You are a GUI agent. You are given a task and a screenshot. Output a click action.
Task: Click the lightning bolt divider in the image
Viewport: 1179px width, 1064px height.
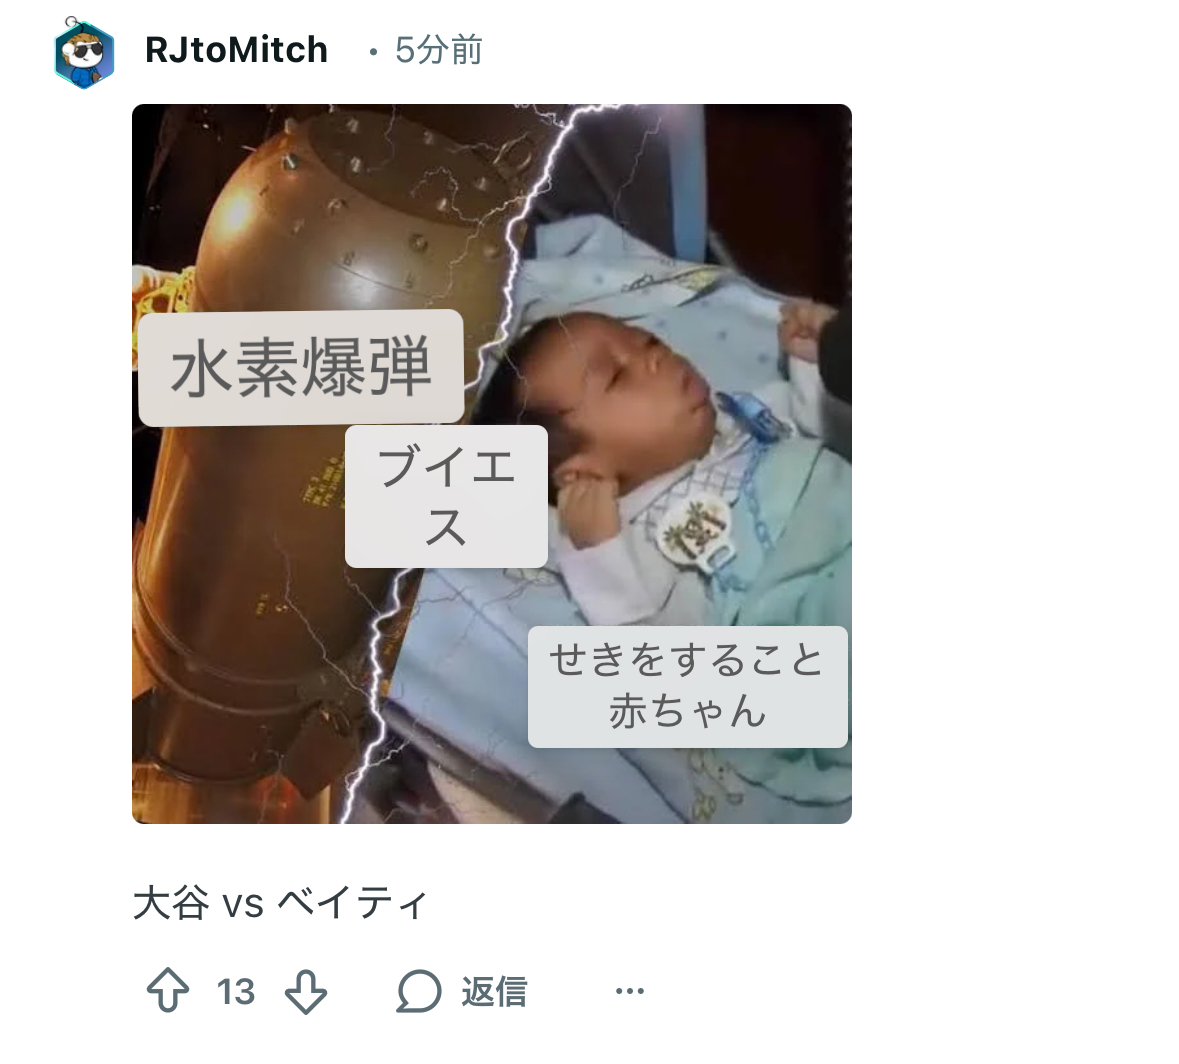click(x=481, y=451)
